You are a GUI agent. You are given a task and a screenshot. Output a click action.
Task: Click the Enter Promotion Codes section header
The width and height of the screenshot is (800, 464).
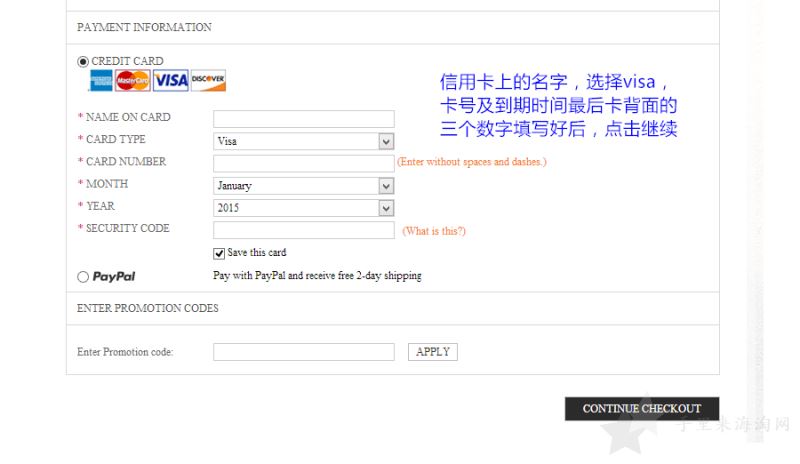[147, 308]
